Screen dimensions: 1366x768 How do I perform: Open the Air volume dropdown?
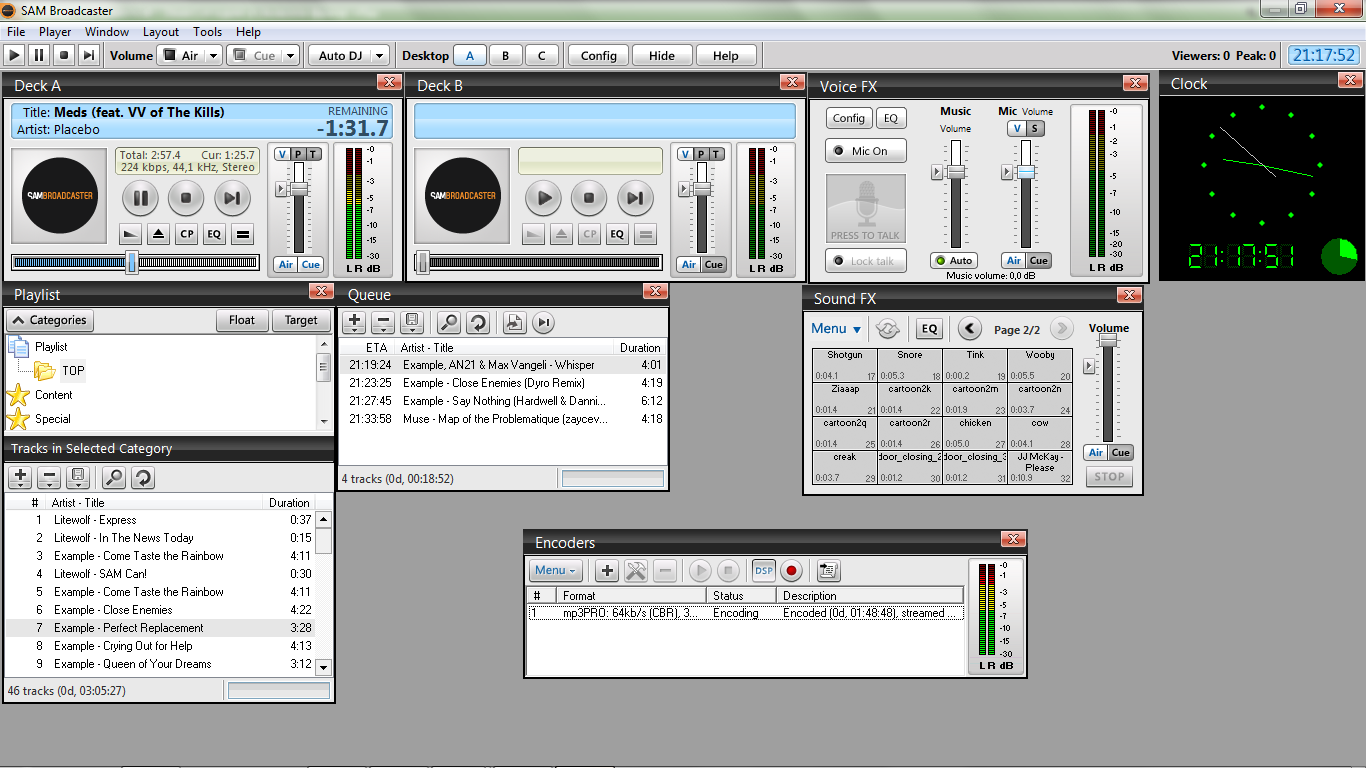[x=214, y=56]
